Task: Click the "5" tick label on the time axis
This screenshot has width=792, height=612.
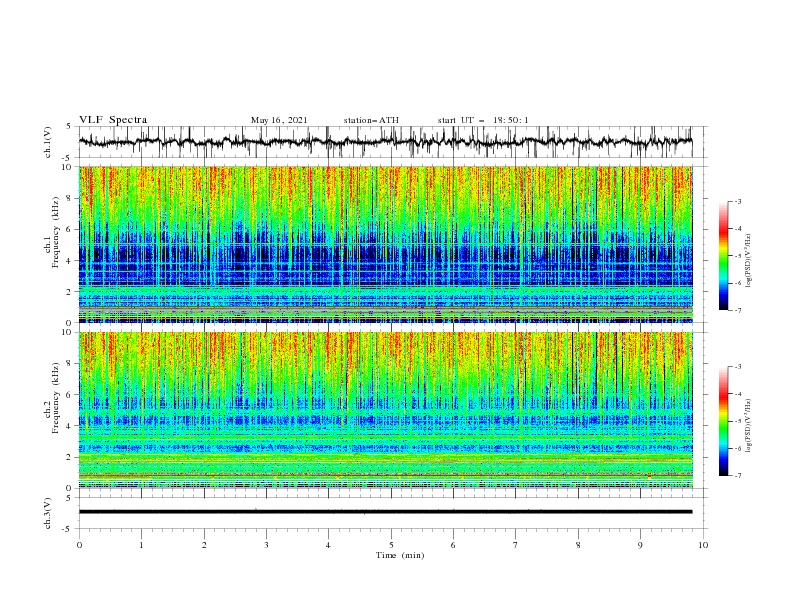Action: point(391,545)
